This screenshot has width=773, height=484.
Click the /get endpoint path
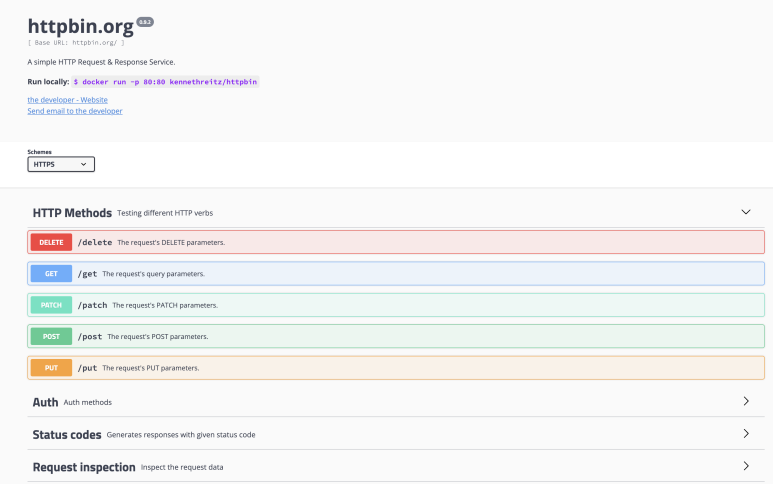point(87,274)
